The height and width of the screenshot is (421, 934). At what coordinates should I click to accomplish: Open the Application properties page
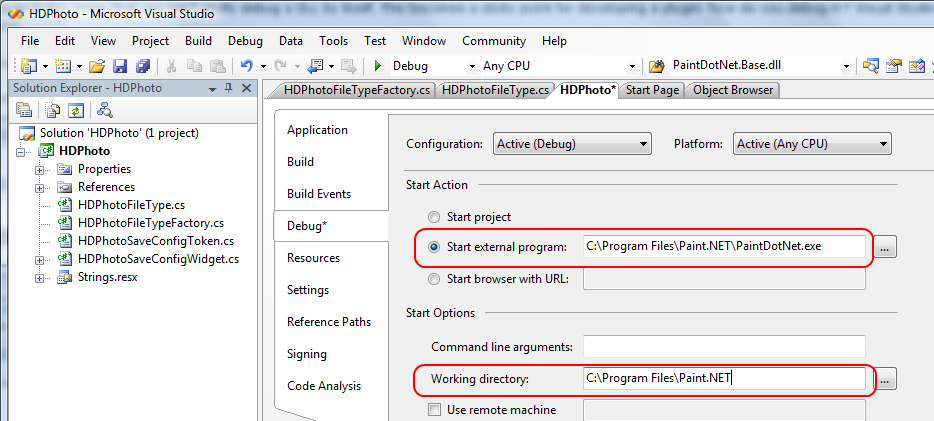(317, 130)
